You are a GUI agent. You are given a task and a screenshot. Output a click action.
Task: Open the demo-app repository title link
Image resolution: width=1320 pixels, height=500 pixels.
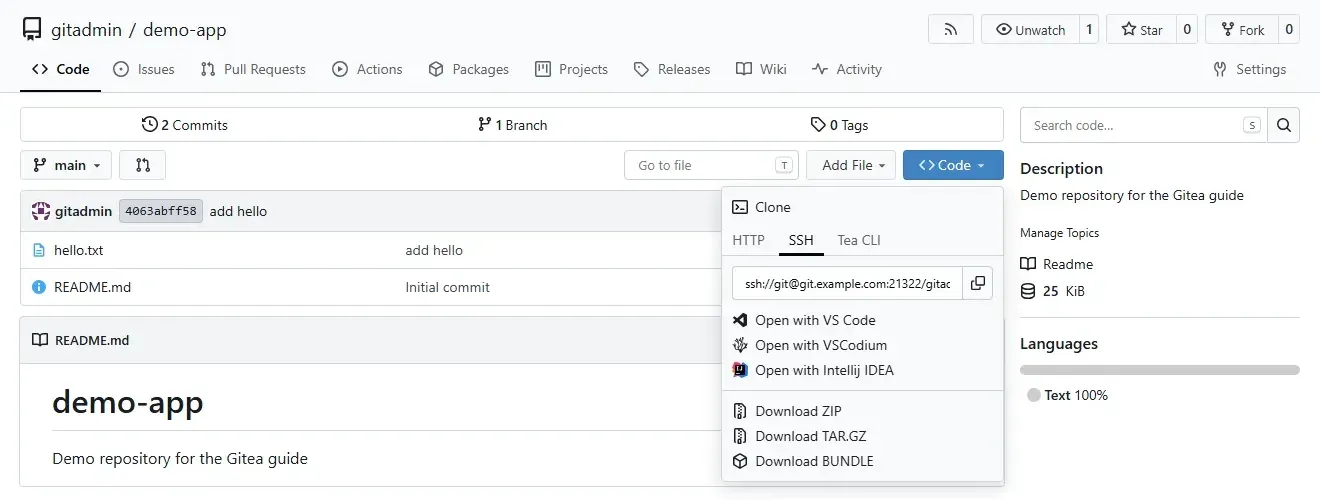coord(185,29)
